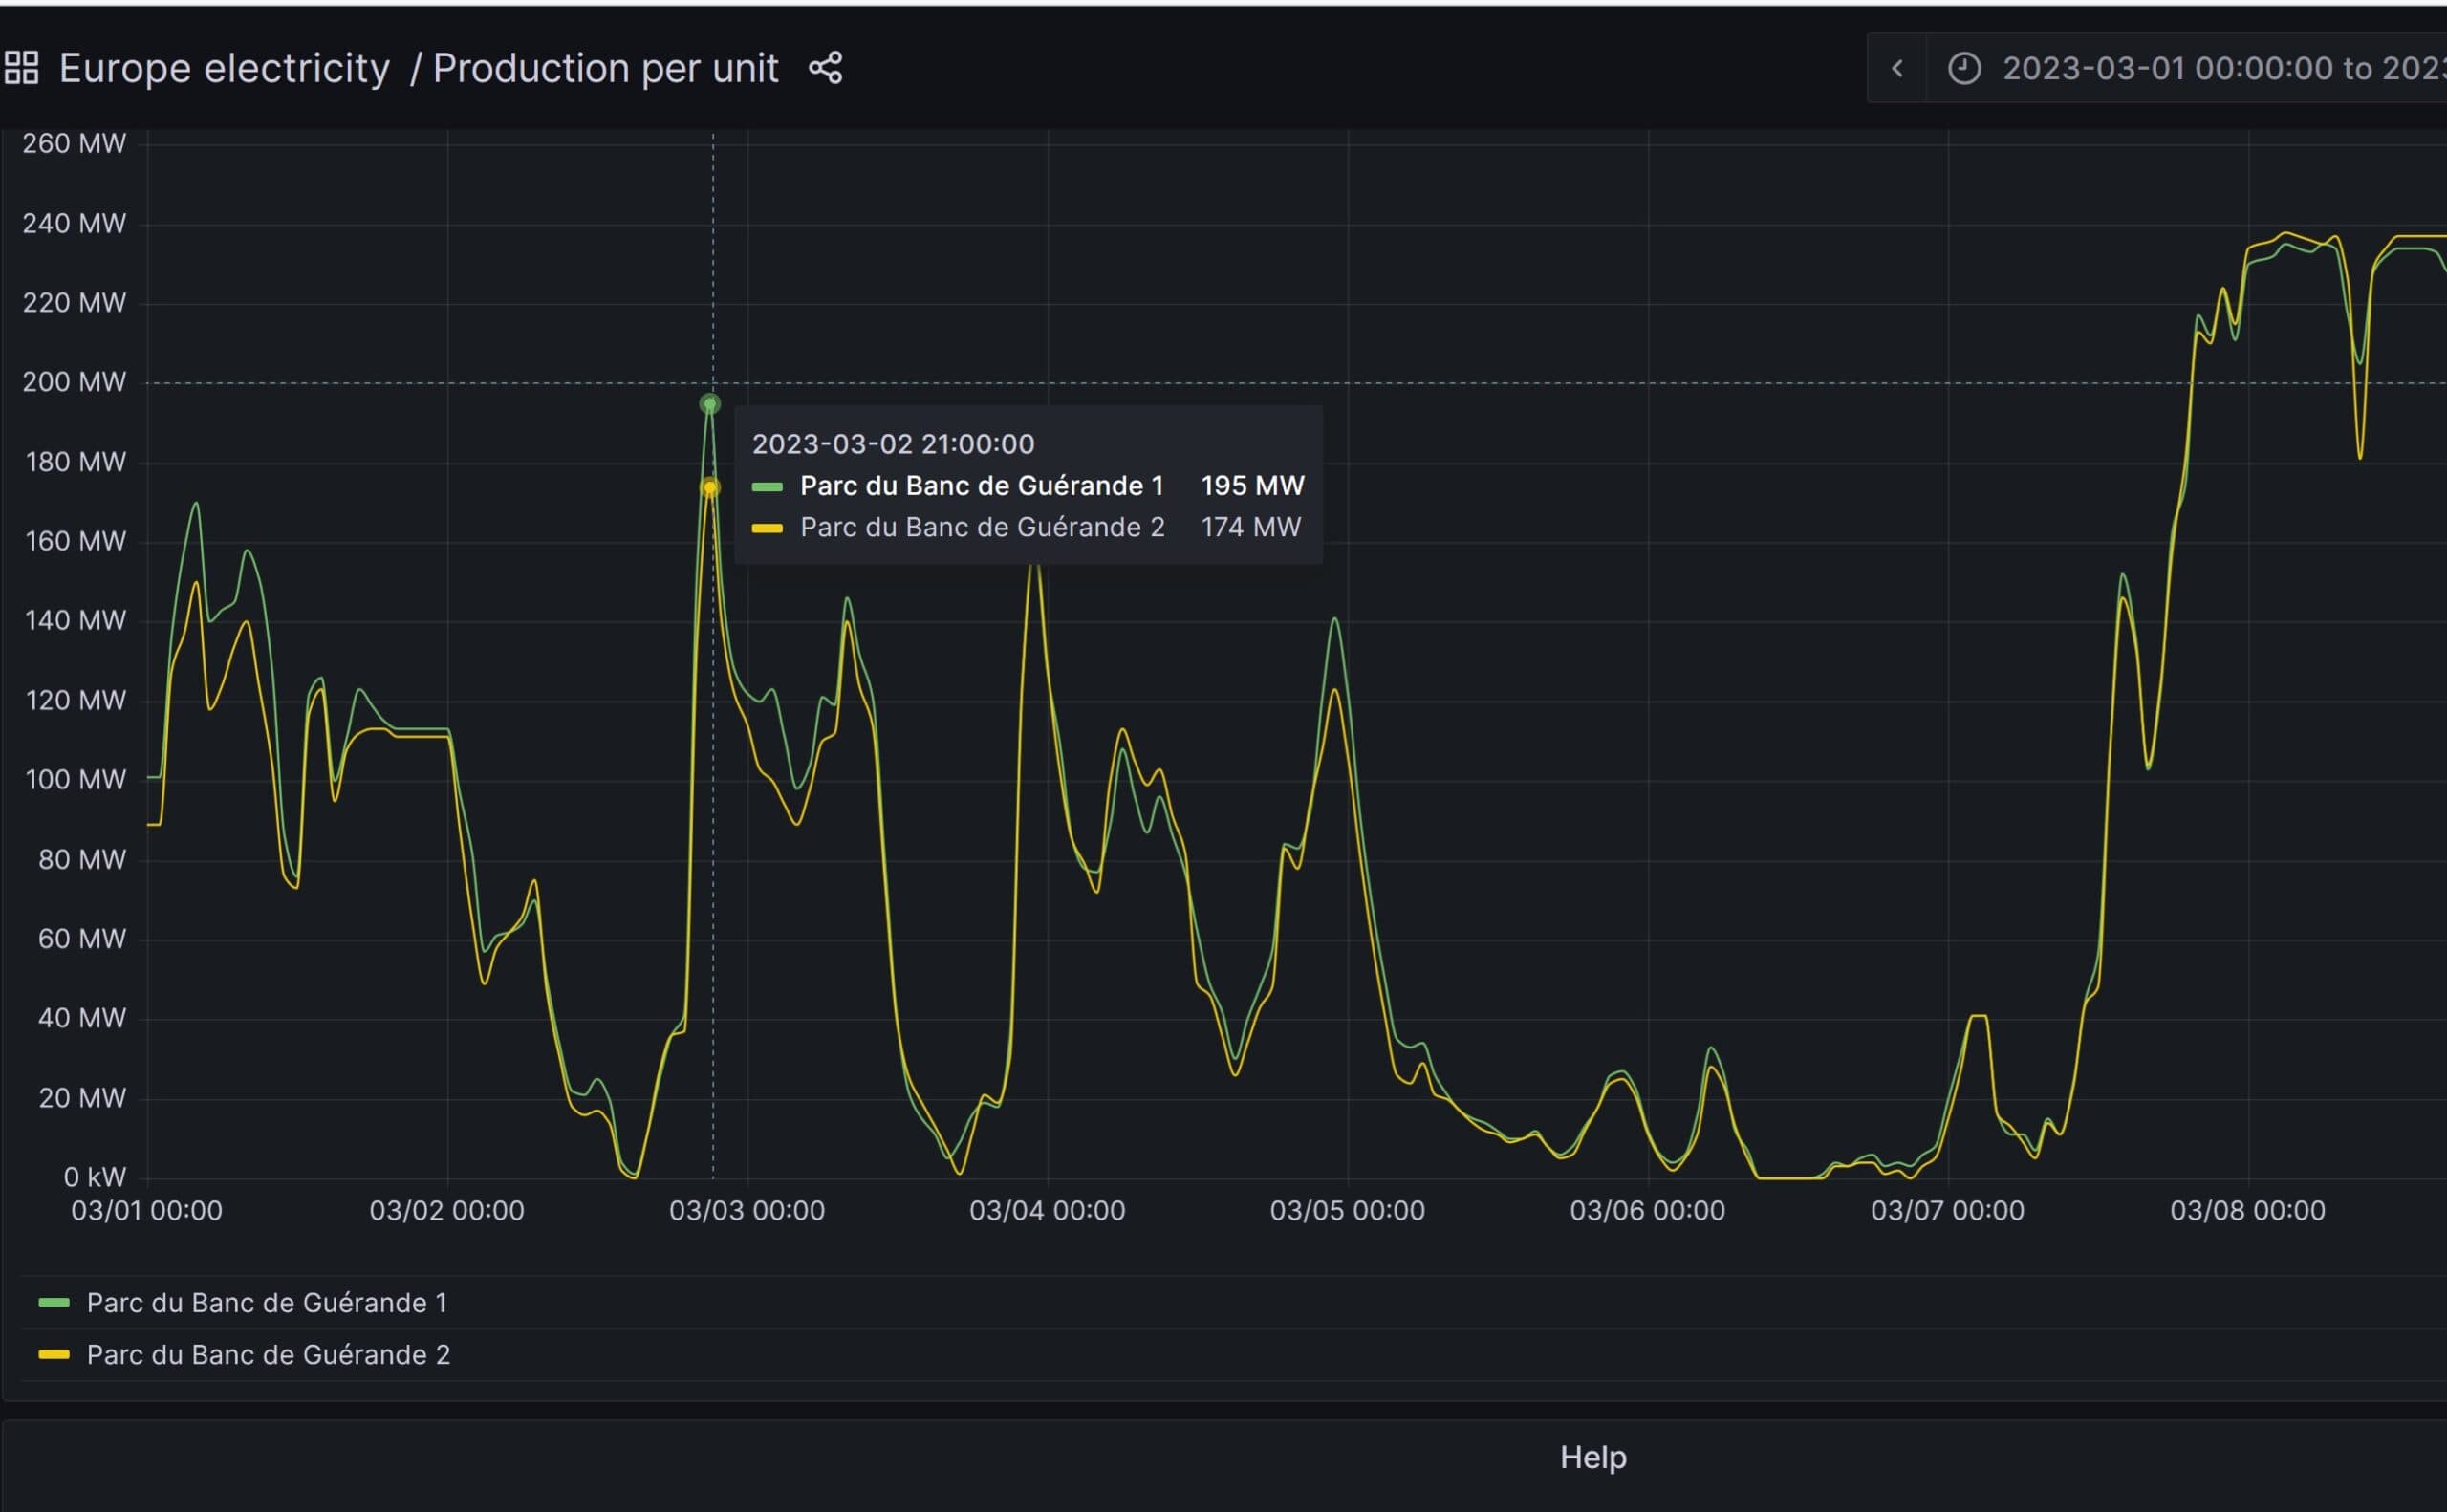Click the dashboards grid icon
The height and width of the screenshot is (1512, 2447).
[22, 68]
